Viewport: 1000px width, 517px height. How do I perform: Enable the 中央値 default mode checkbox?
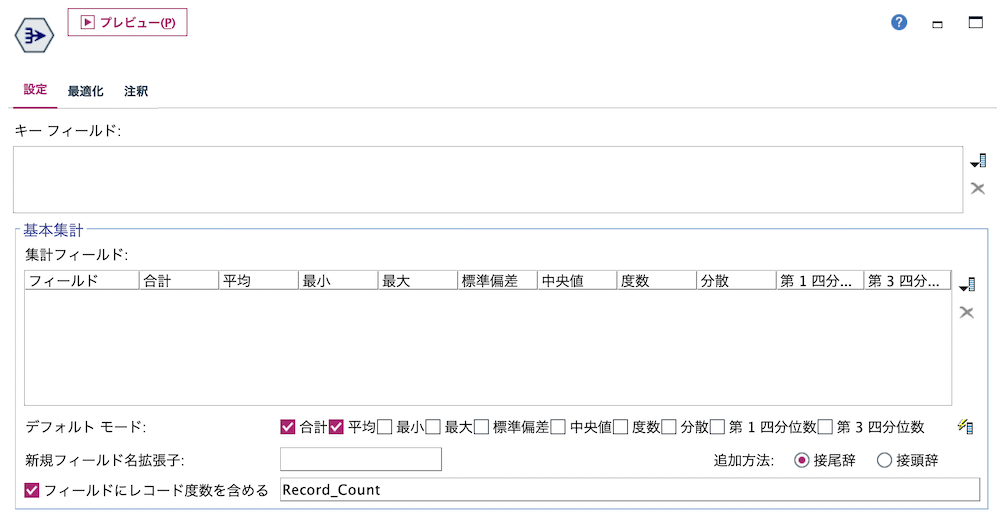pyautogui.click(x=558, y=426)
